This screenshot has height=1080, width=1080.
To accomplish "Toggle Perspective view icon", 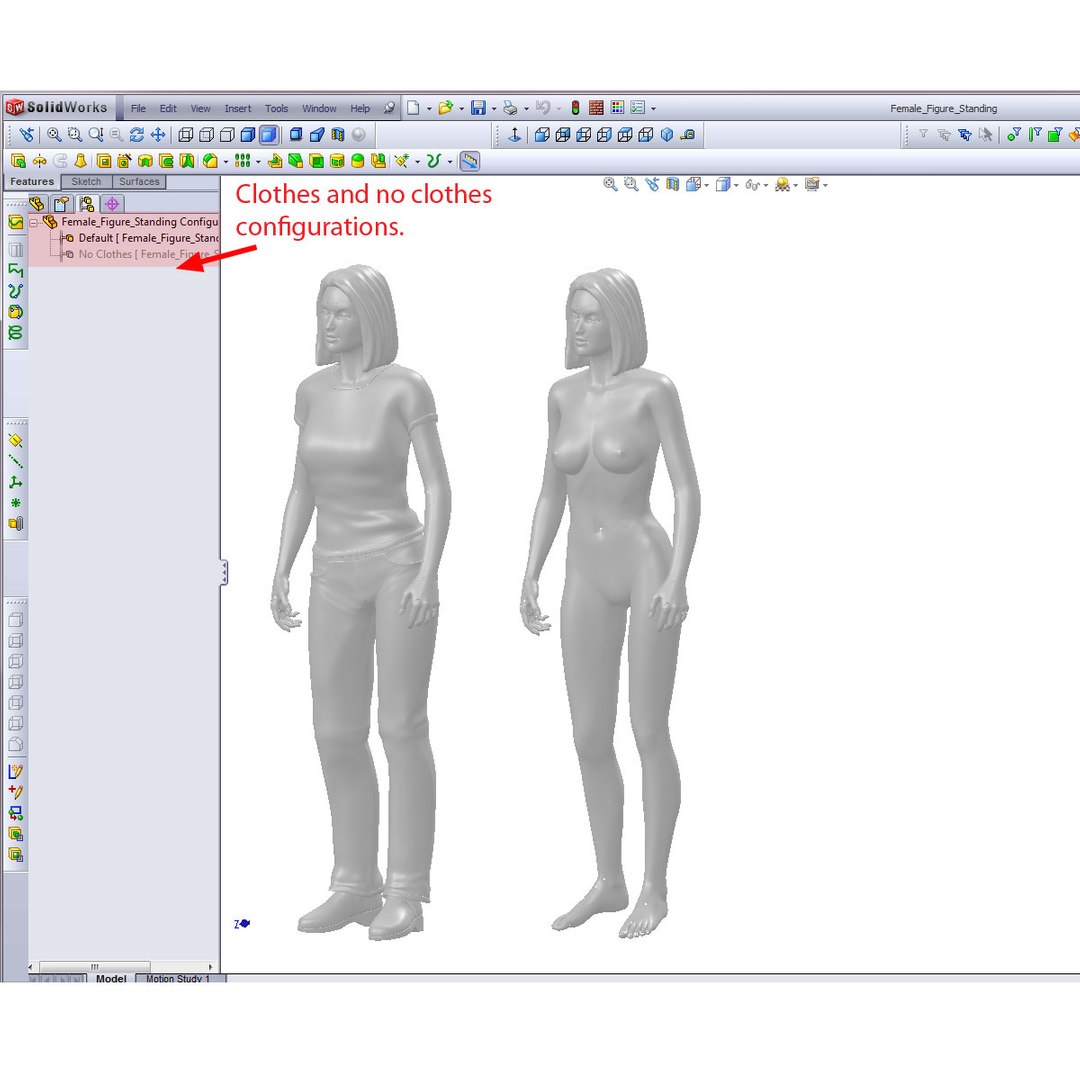I will pos(317,135).
